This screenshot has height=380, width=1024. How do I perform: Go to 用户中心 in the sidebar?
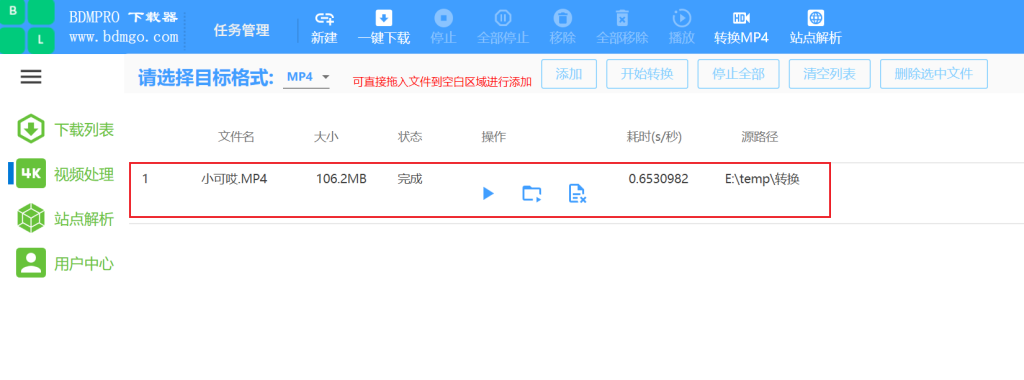click(65, 263)
